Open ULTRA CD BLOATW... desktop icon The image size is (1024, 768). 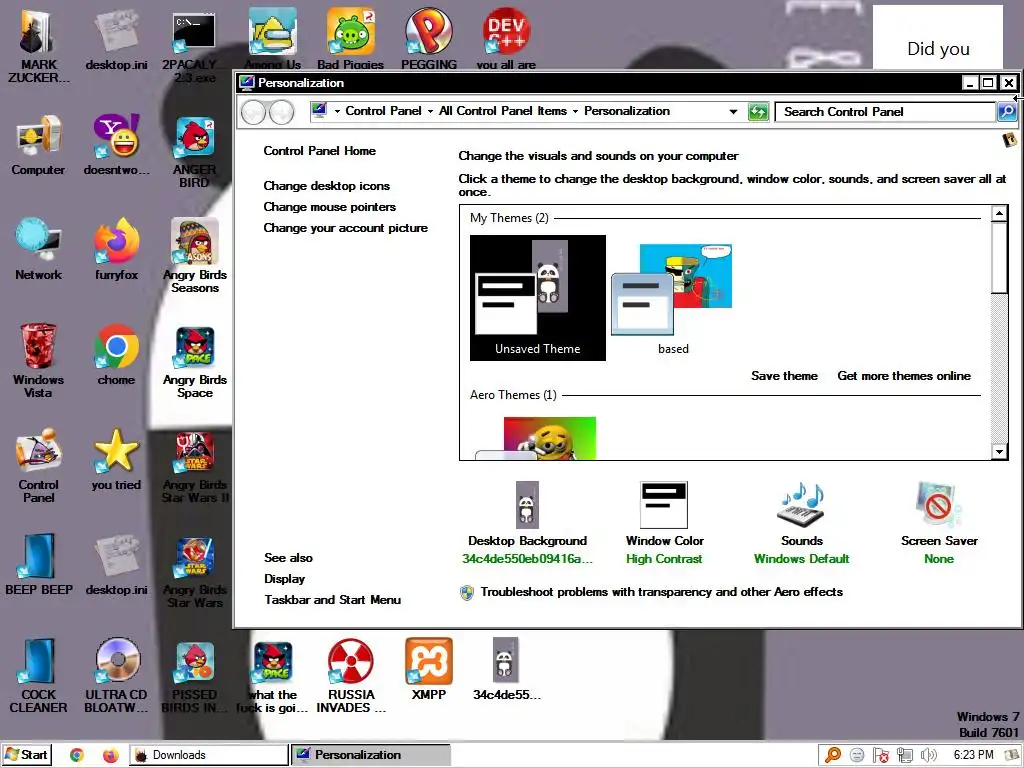coord(116,676)
